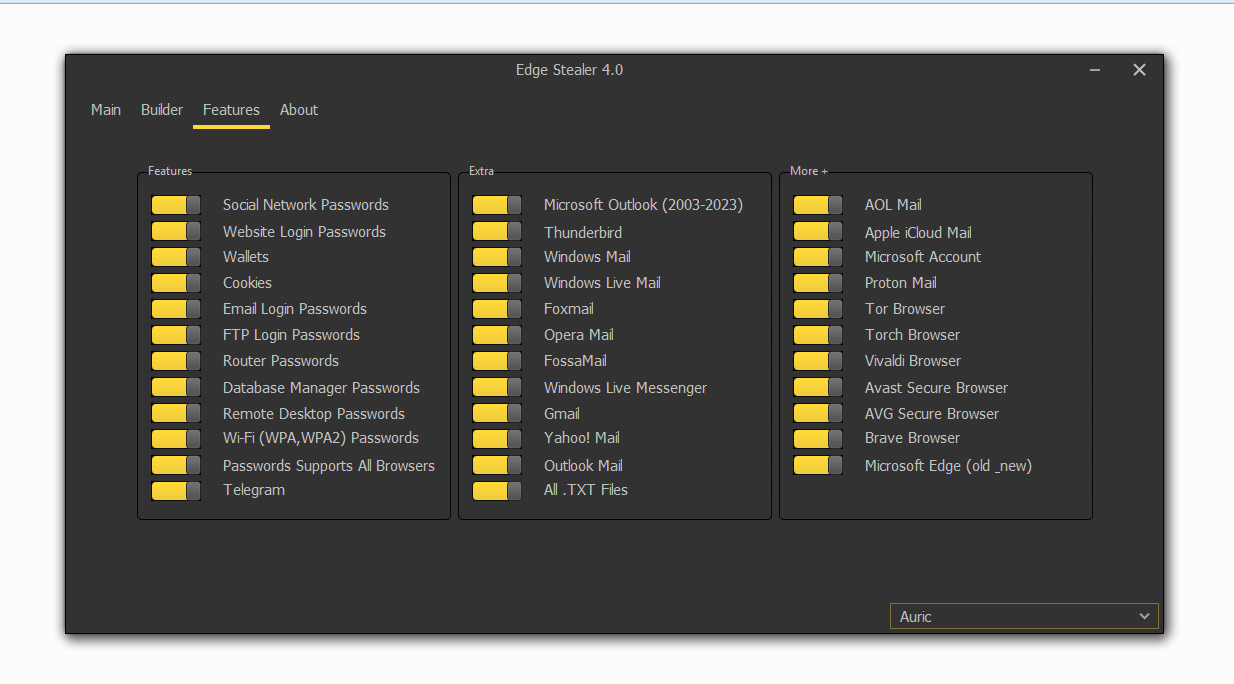The width and height of the screenshot is (1234, 684).
Task: Turn off All .TXT Files
Action: pyautogui.click(x=497, y=490)
